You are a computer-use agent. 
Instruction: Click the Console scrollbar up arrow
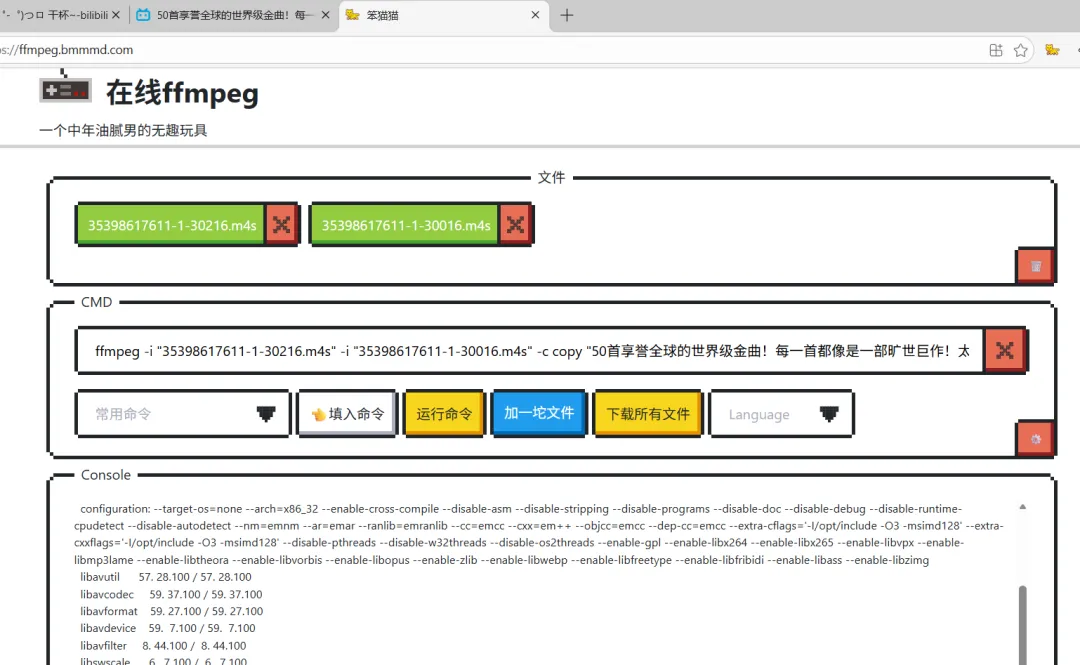tap(1023, 507)
